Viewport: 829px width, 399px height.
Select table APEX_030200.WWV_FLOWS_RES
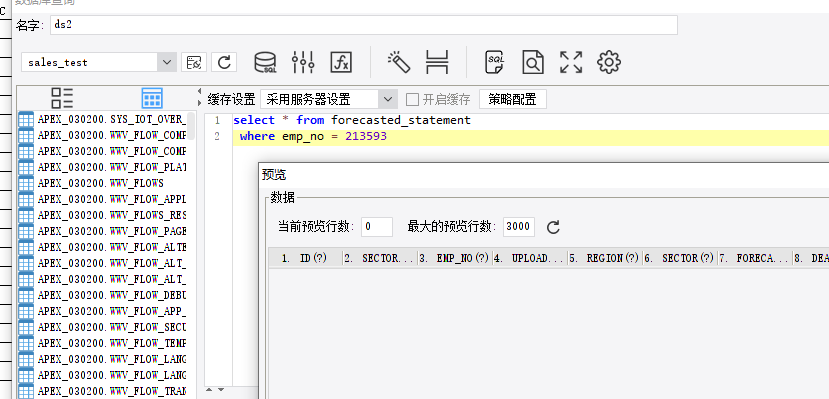[103, 215]
